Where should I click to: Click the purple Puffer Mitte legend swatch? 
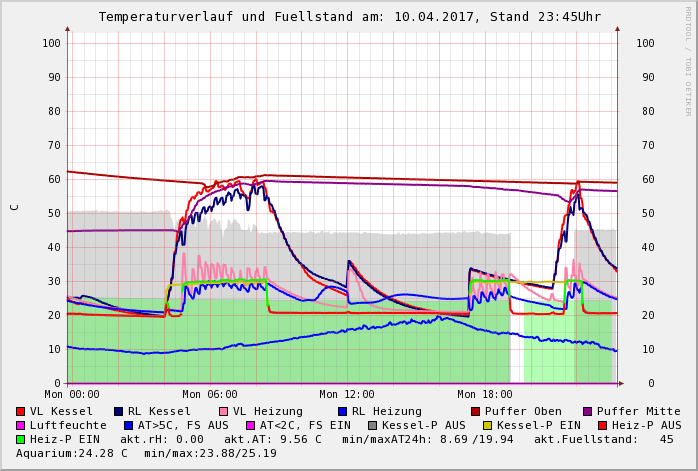click(587, 412)
